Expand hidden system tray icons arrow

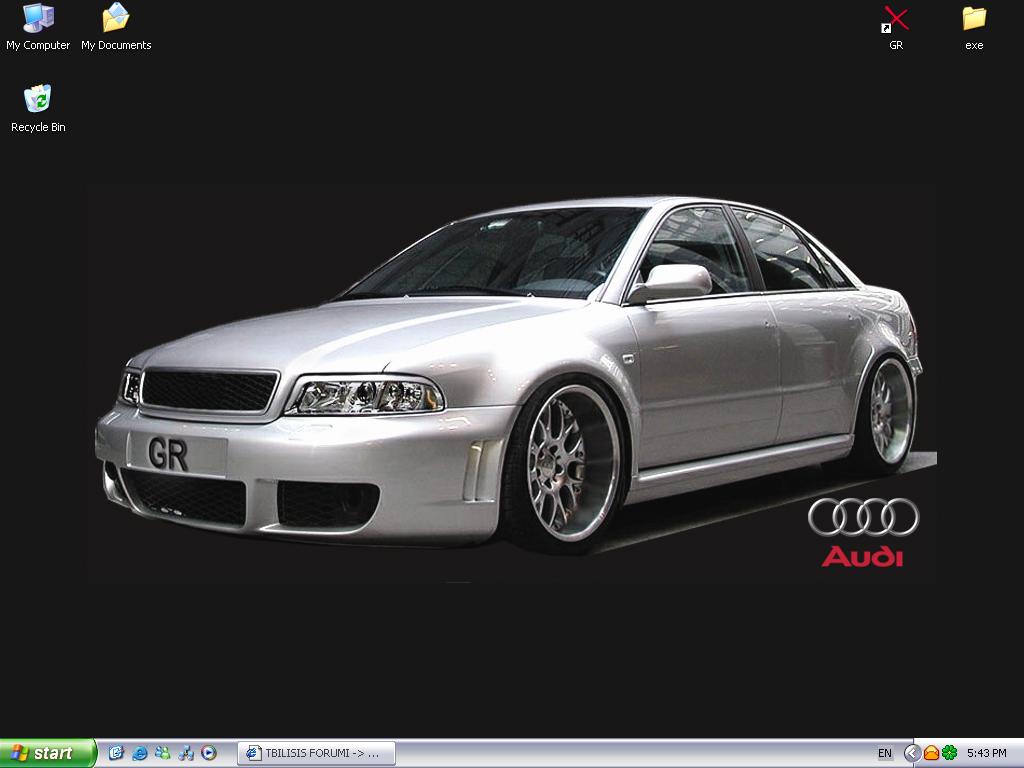(x=912, y=753)
